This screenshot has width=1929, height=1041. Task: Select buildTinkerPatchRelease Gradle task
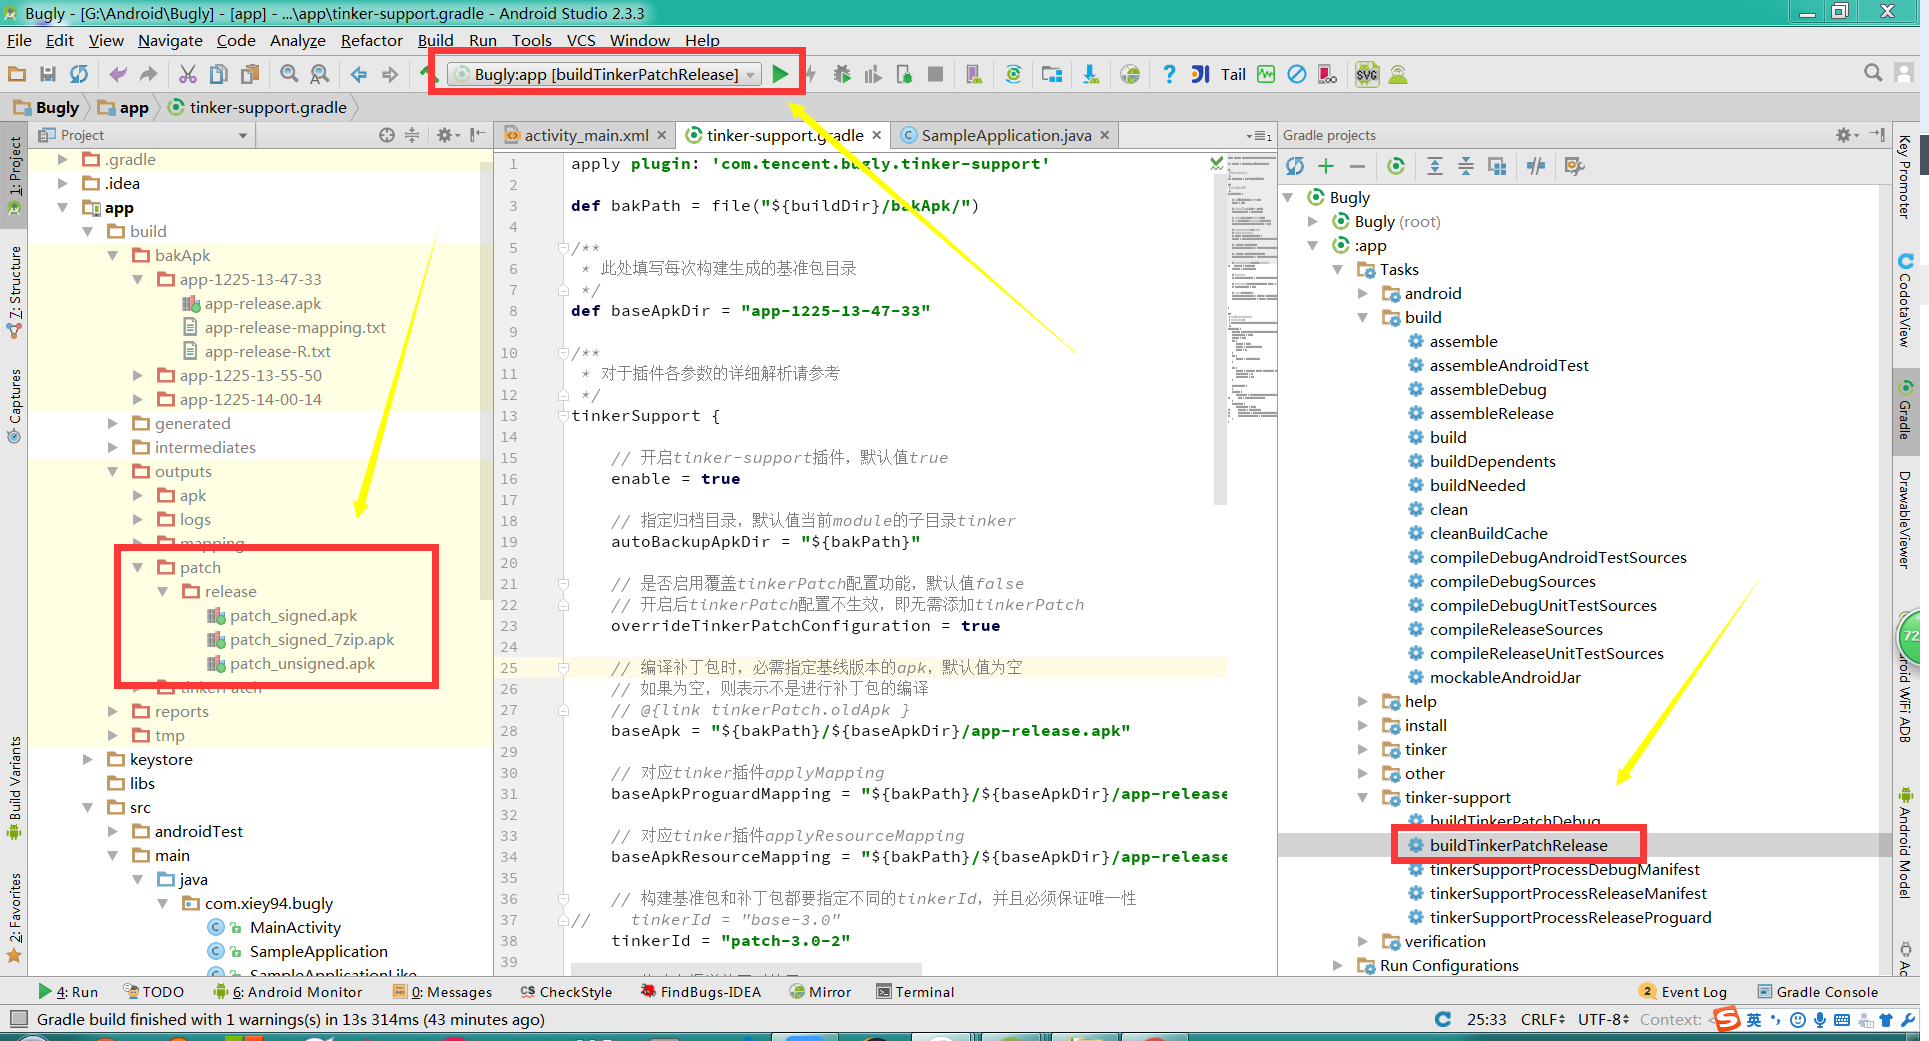(1518, 846)
